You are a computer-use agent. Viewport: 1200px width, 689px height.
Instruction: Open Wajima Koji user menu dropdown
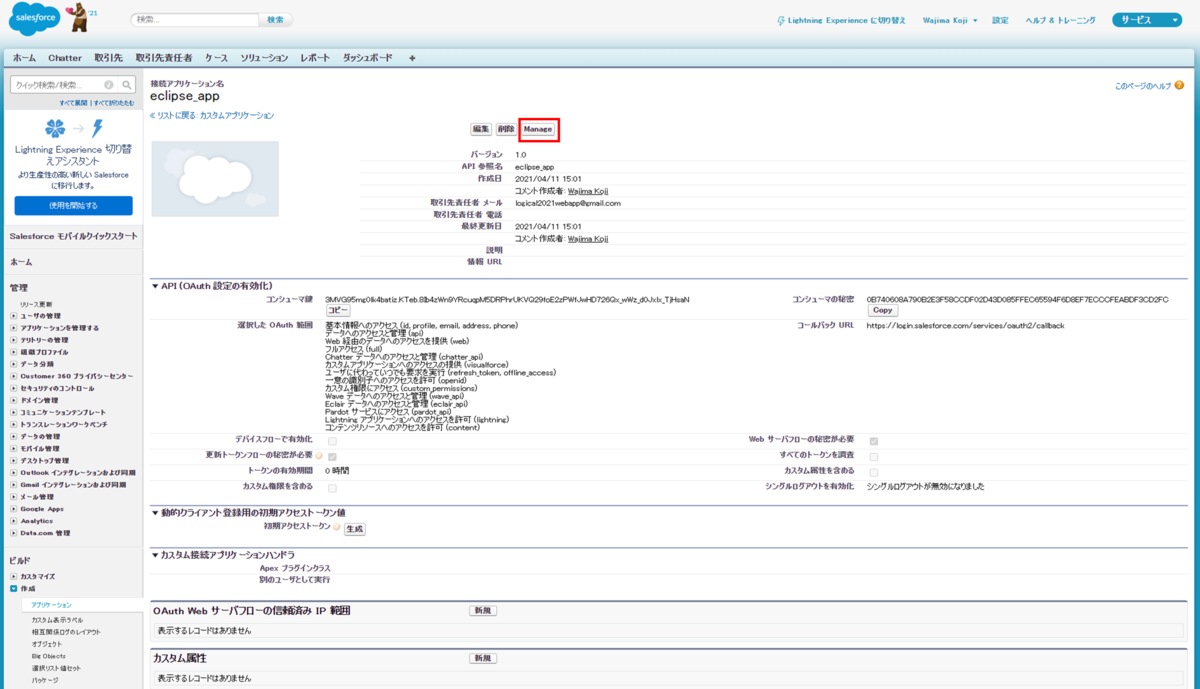tap(950, 20)
